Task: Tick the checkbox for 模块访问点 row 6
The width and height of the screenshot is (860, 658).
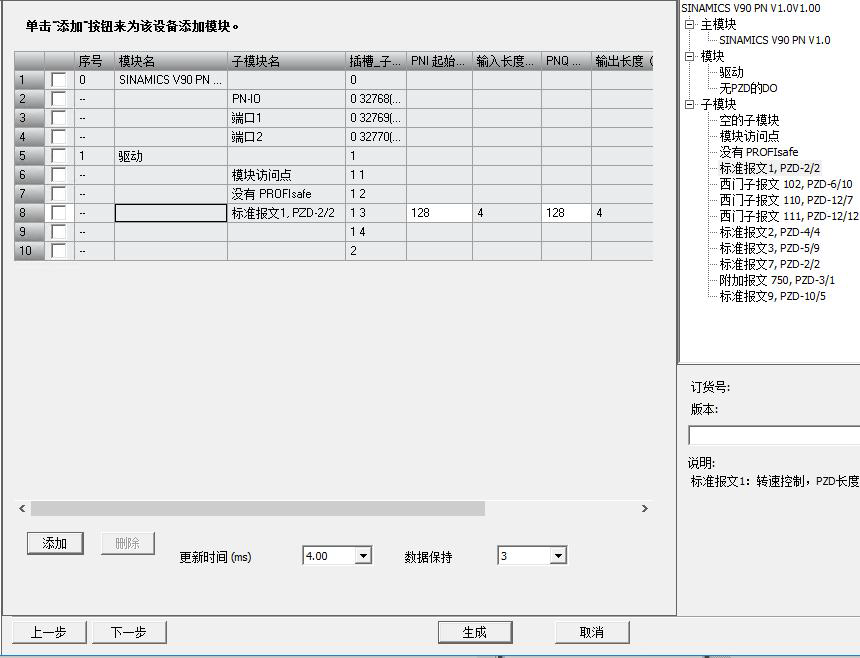Action: click(x=59, y=175)
